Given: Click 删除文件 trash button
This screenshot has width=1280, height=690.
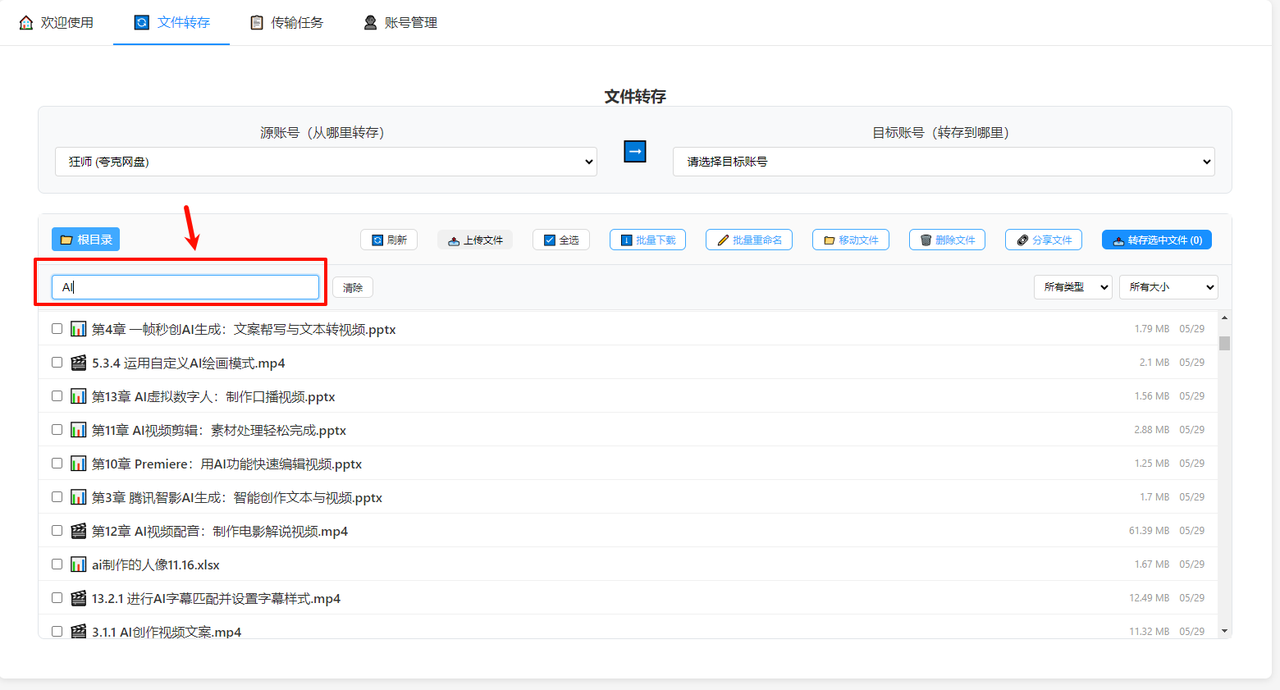Looking at the screenshot, I should pos(947,240).
